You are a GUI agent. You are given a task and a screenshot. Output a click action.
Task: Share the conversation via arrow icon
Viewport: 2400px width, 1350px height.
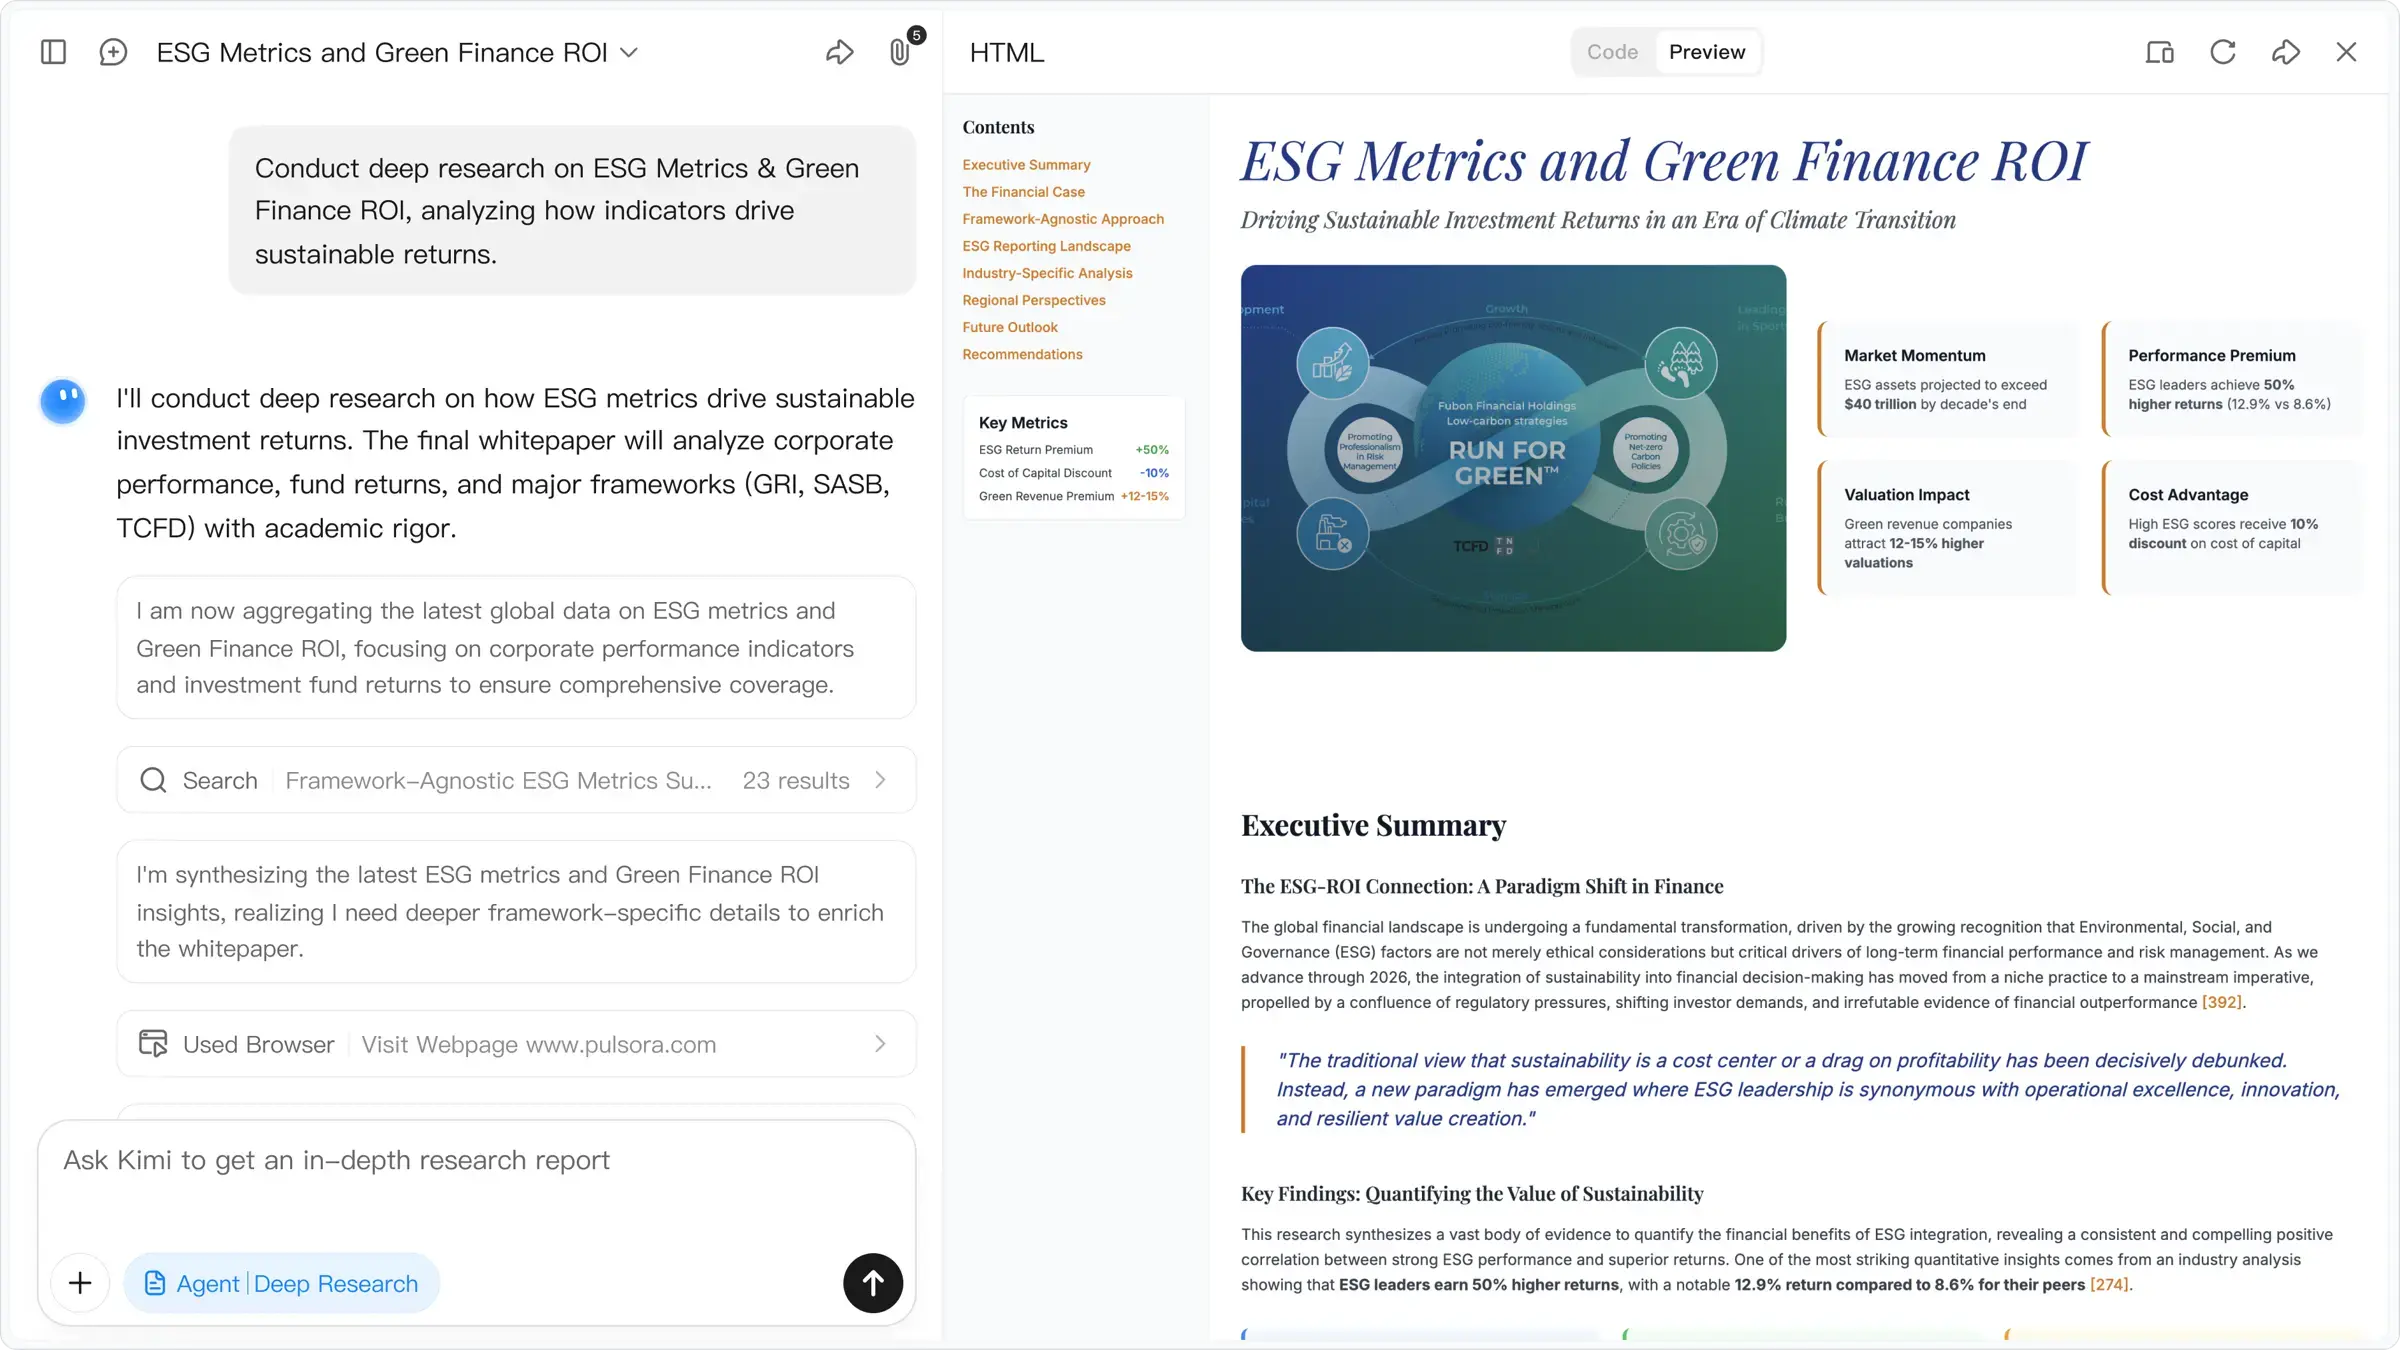[839, 52]
